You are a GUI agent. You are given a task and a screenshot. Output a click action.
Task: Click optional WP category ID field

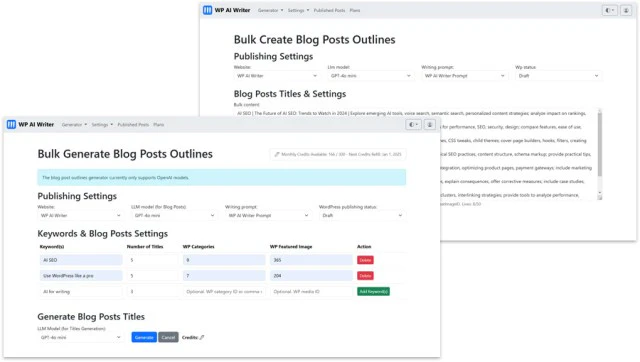pyautogui.click(x=224, y=291)
